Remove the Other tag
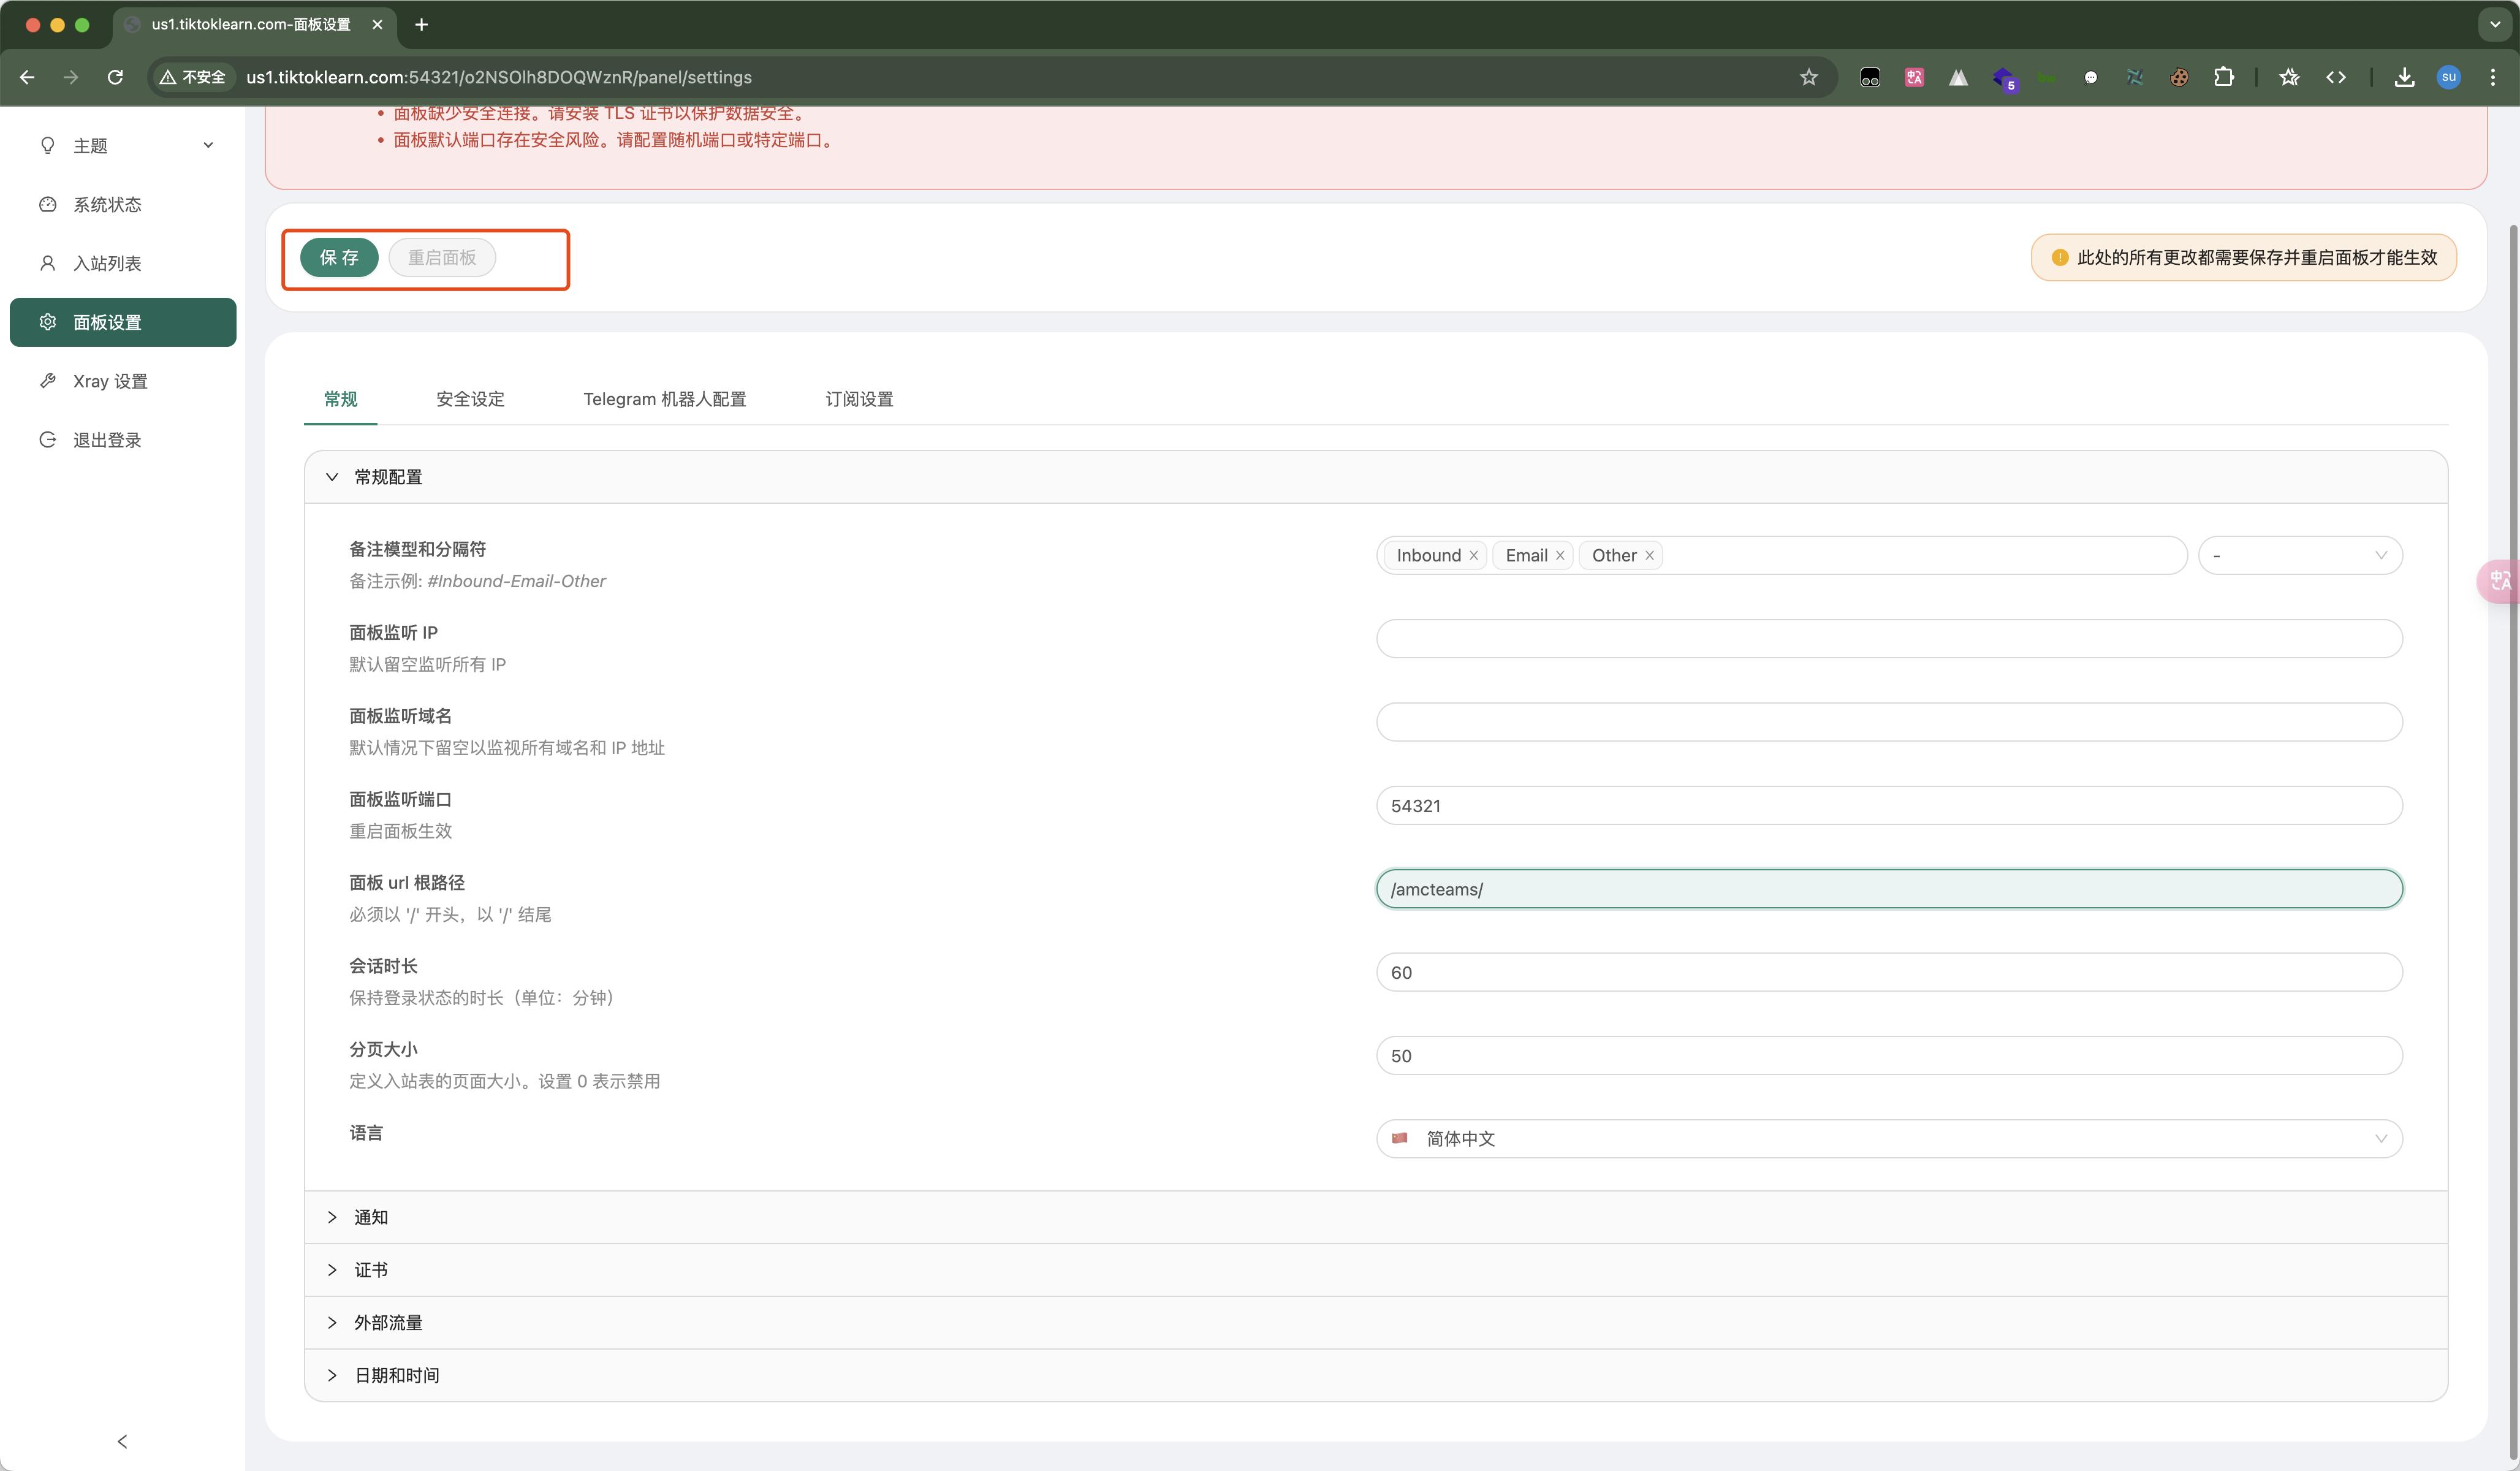The image size is (2520, 1471). point(1649,555)
